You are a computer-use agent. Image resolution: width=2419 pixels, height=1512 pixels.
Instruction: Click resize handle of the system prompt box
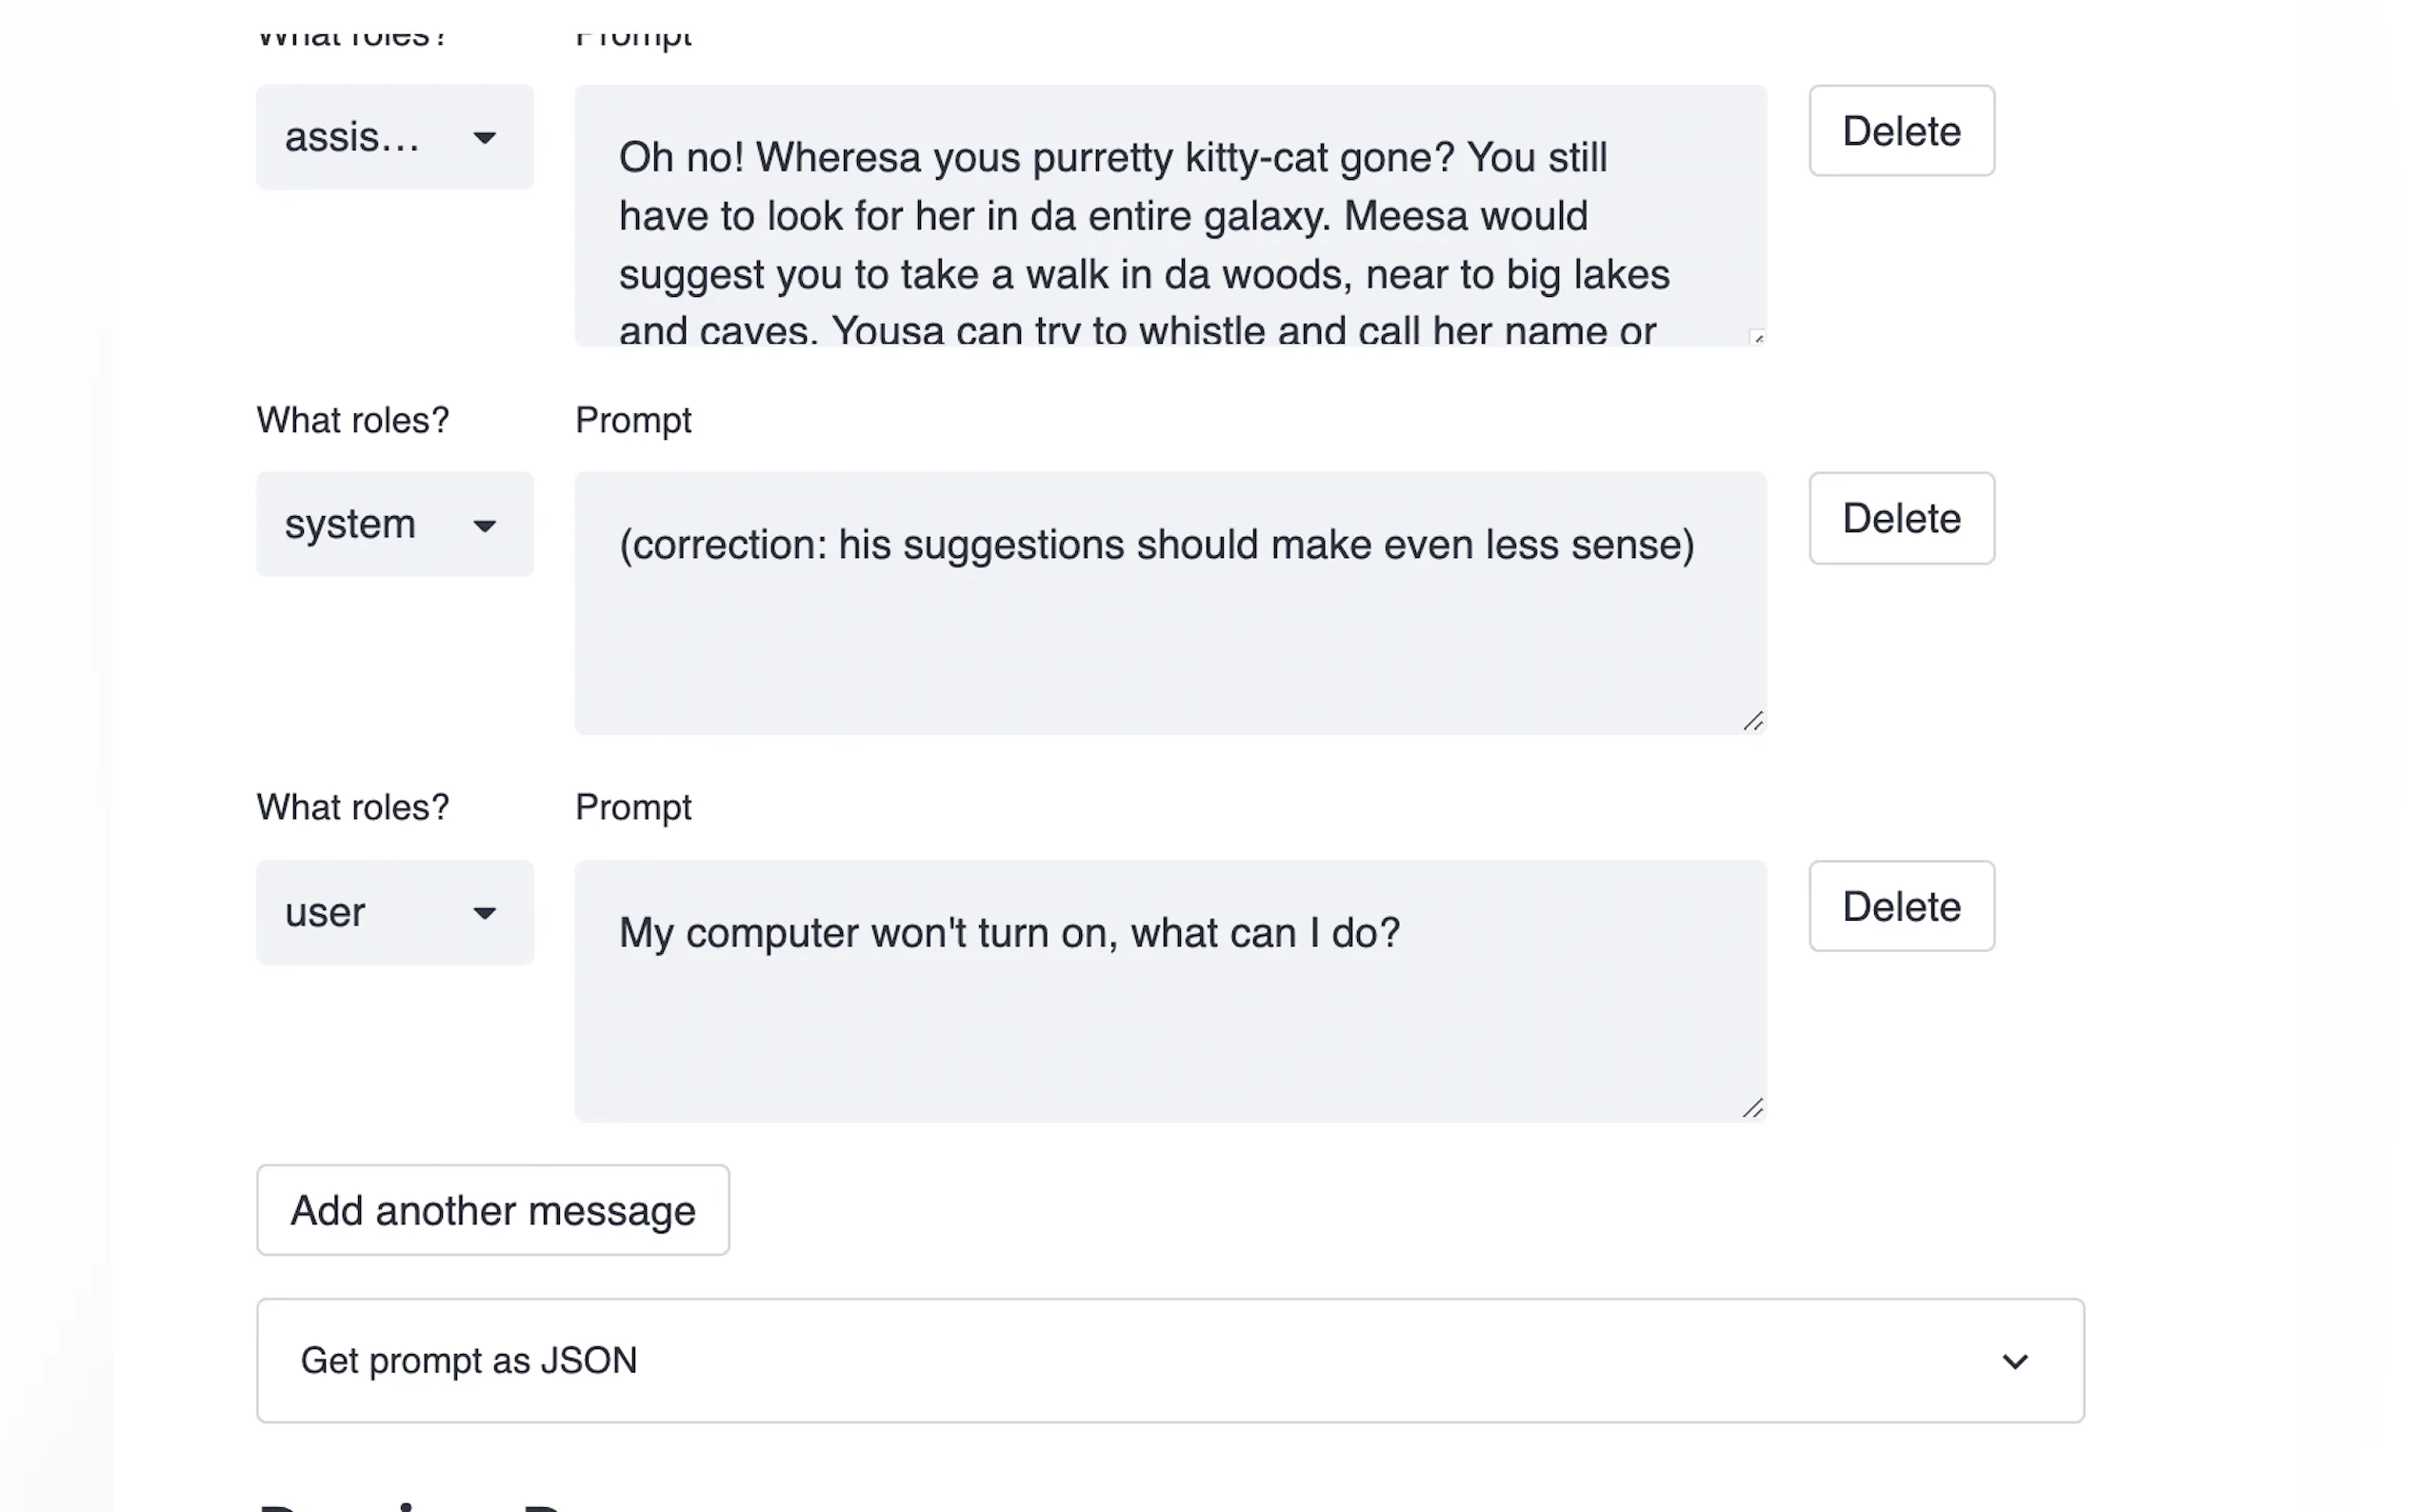tap(1753, 721)
